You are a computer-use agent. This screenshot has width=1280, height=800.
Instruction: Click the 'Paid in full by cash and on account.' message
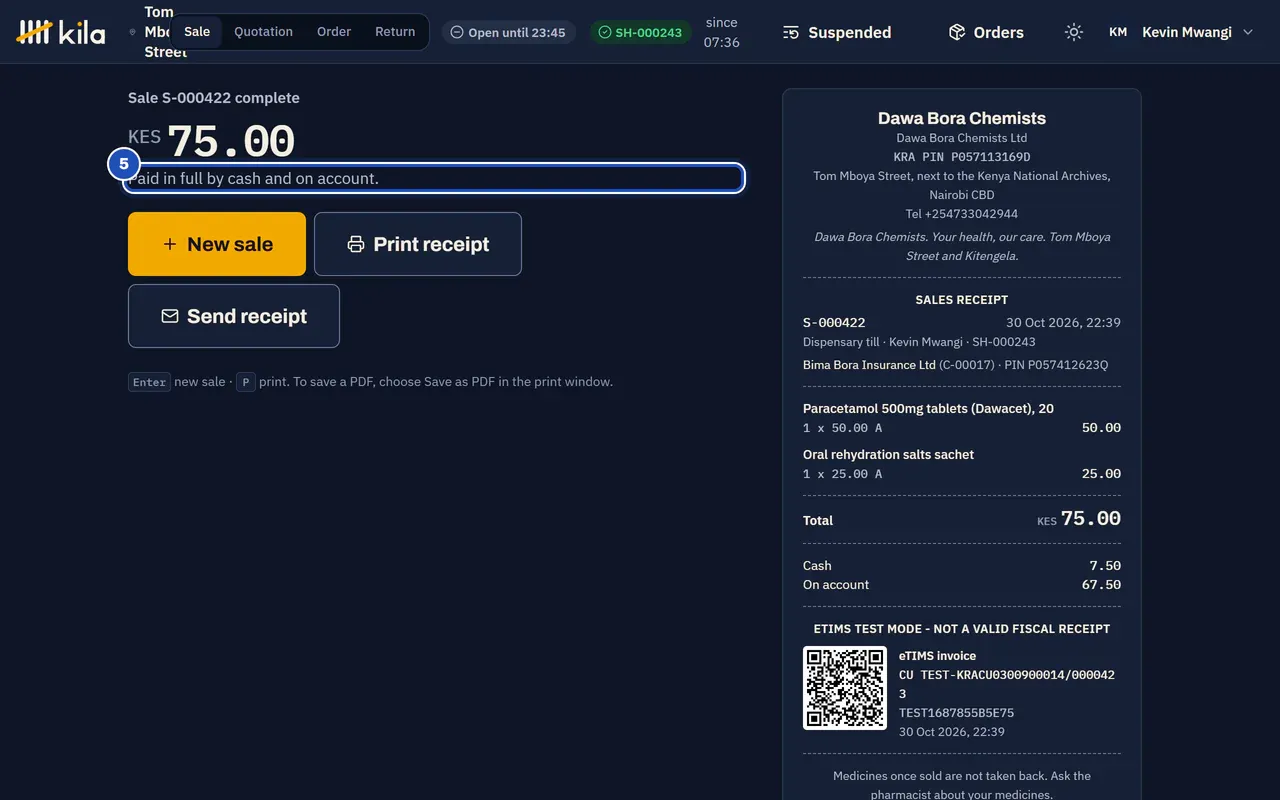(x=434, y=179)
